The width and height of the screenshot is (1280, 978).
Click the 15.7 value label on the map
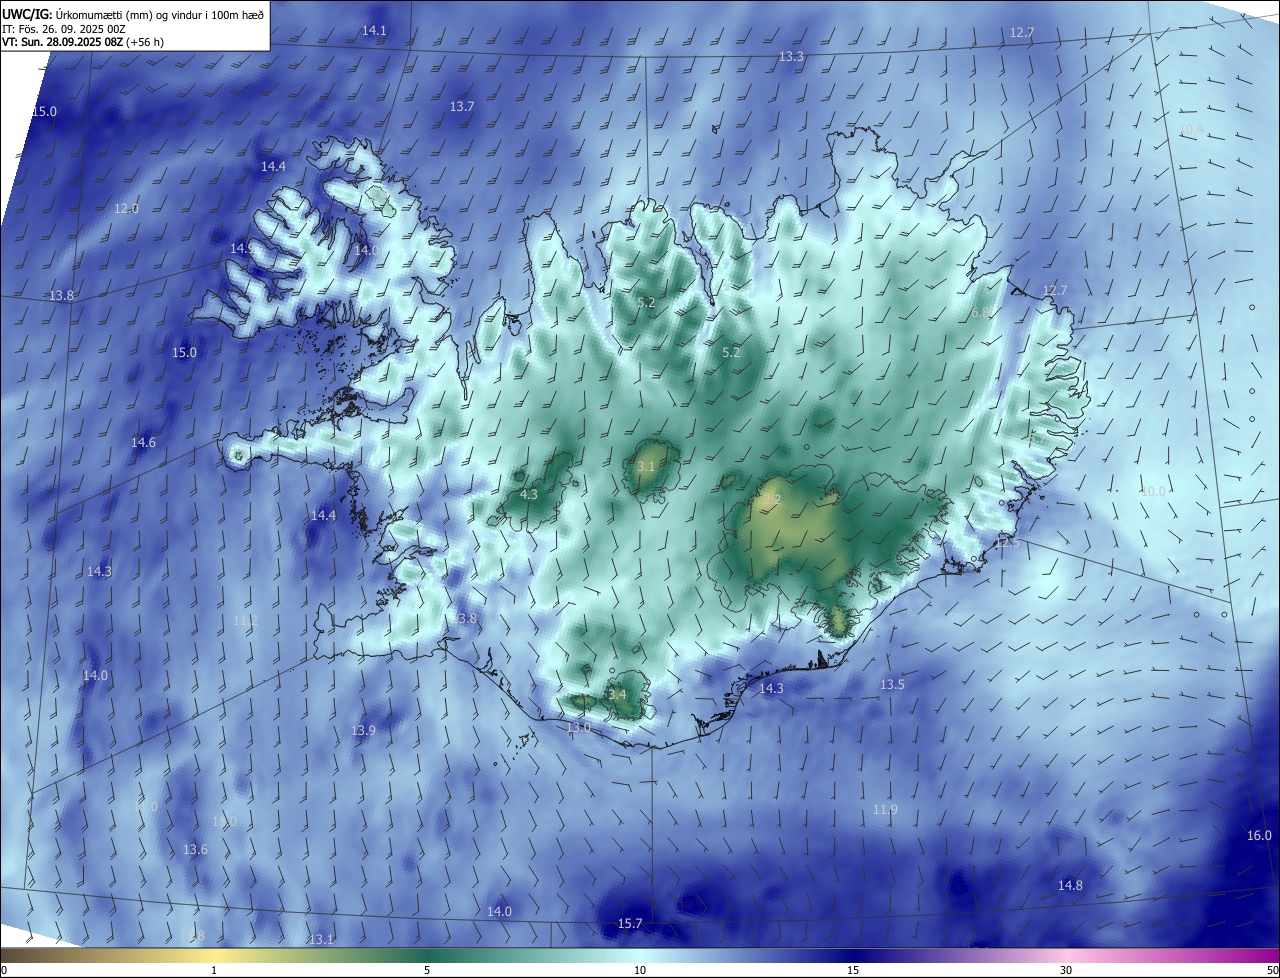(630, 923)
